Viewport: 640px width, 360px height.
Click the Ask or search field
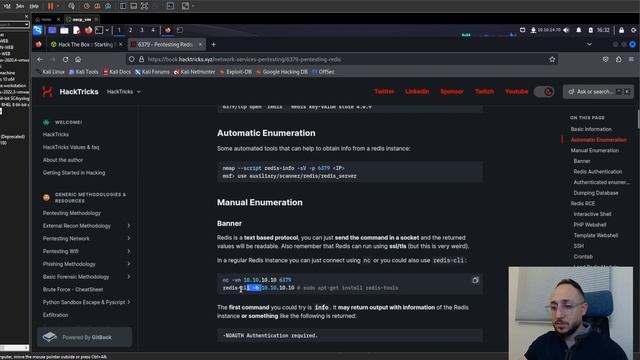(598, 92)
